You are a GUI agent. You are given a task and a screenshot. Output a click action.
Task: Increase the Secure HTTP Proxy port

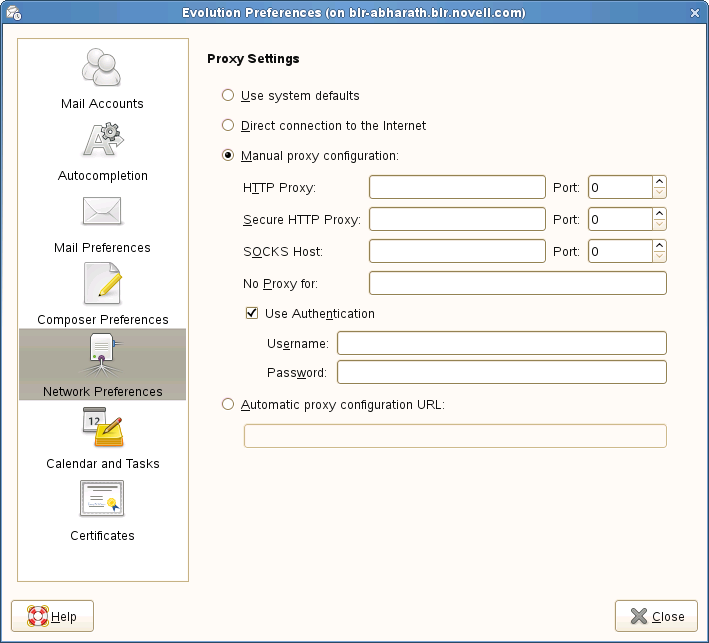point(659,213)
